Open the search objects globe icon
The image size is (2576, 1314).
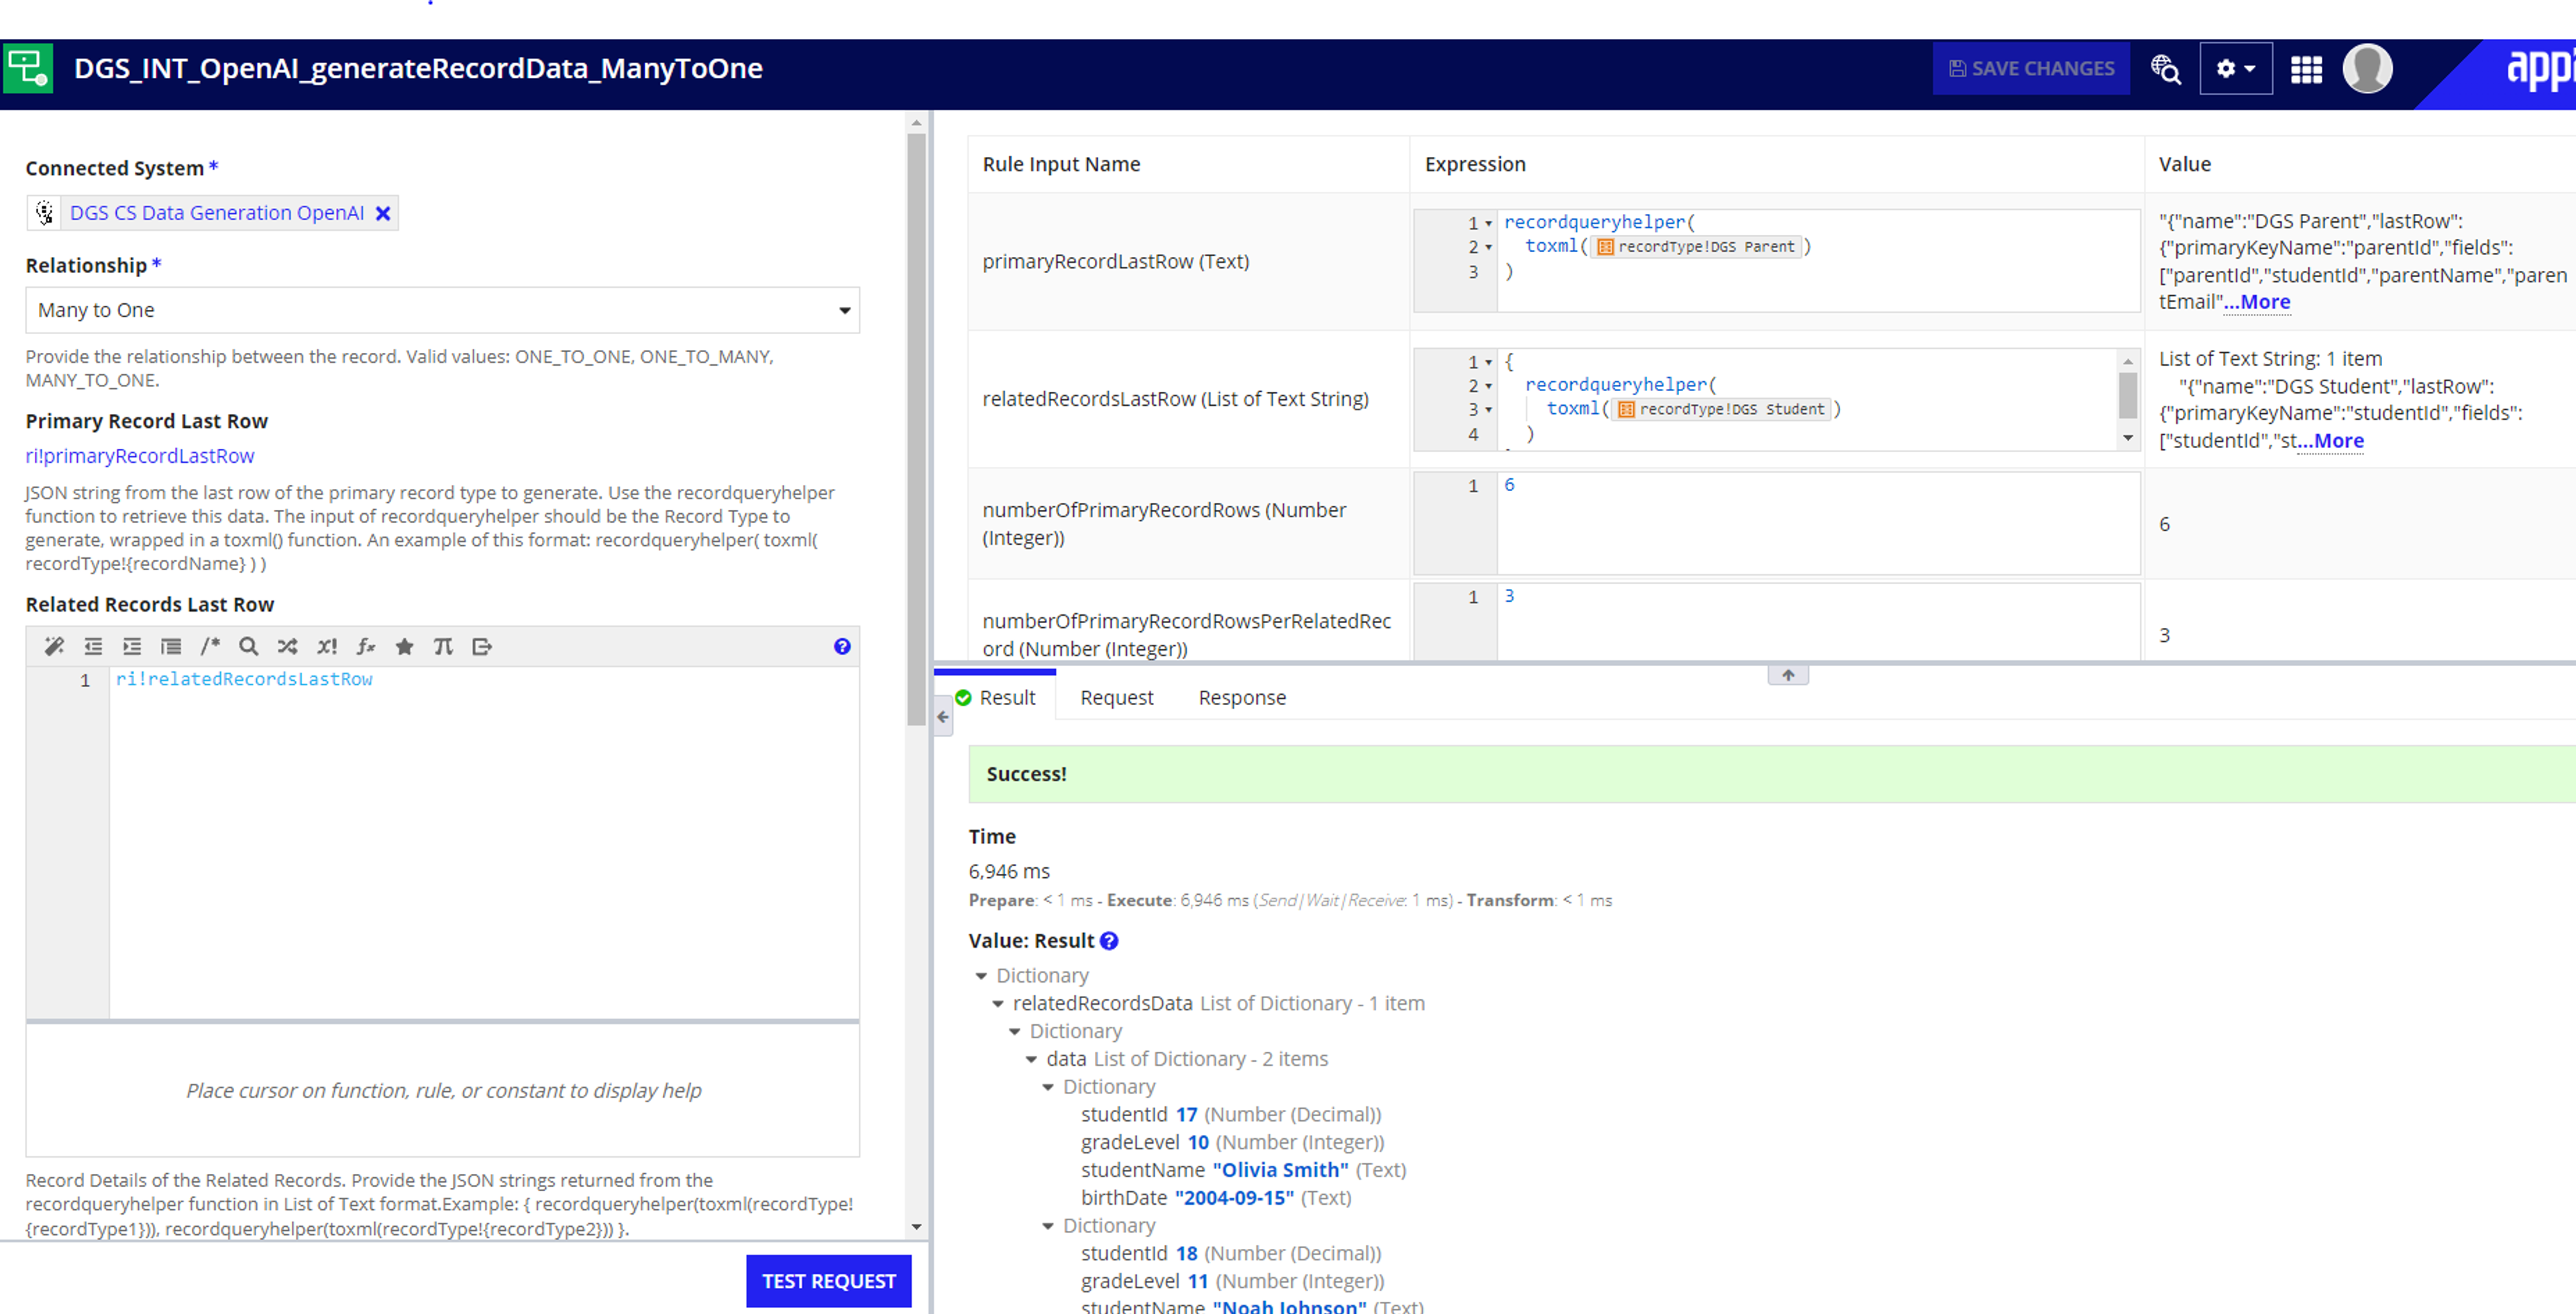2165,69
